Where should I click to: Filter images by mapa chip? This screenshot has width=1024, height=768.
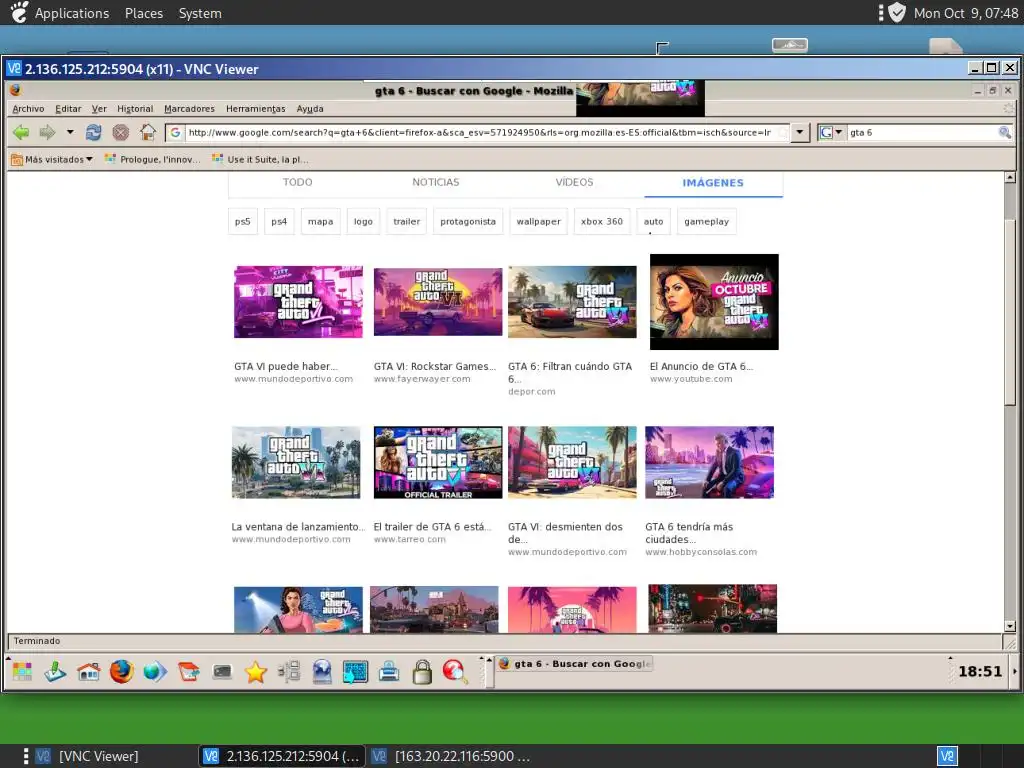[x=321, y=221]
